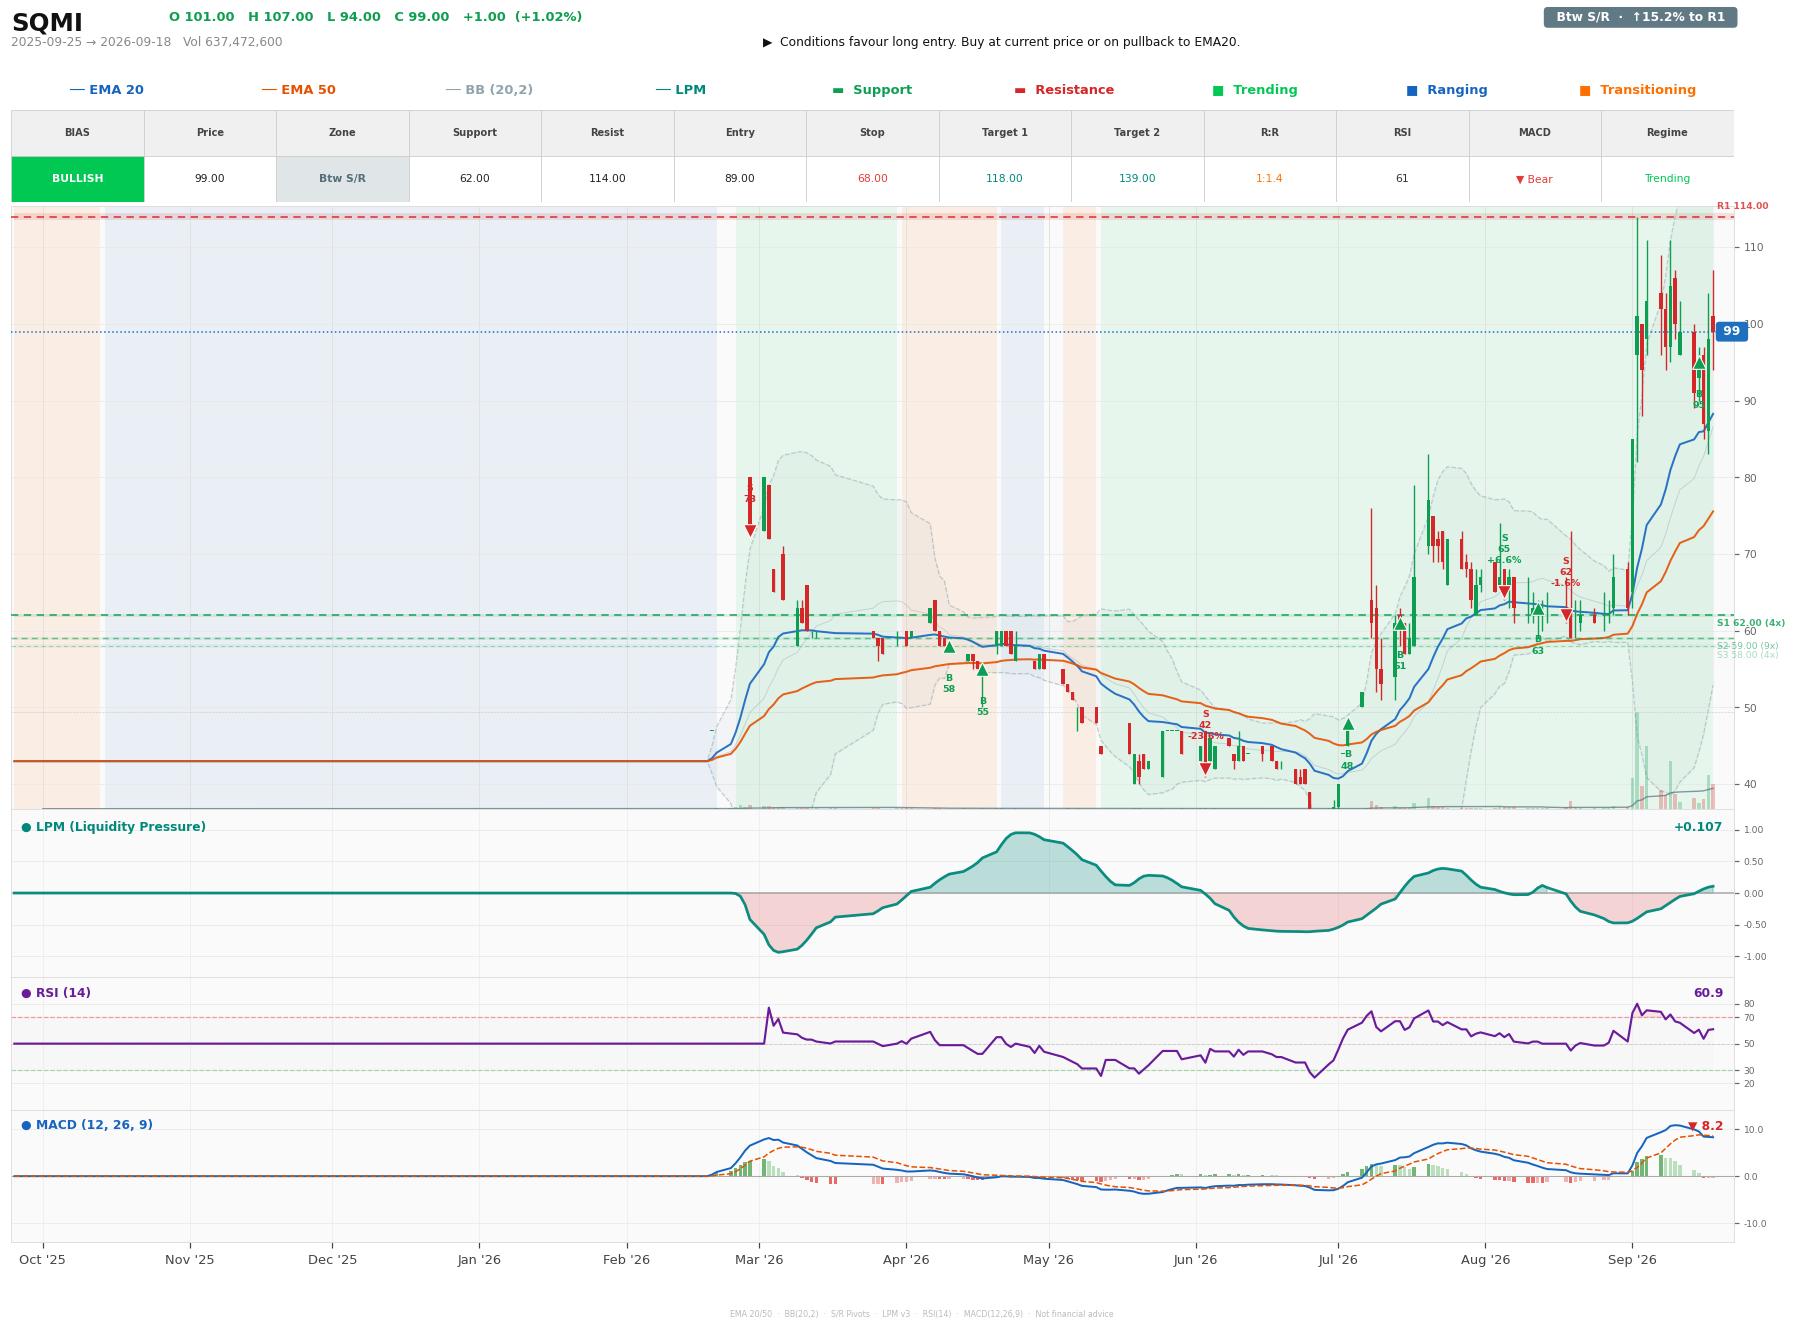Click the Mar '26 label on the time axis
1796x1330 pixels.
tap(759, 1260)
